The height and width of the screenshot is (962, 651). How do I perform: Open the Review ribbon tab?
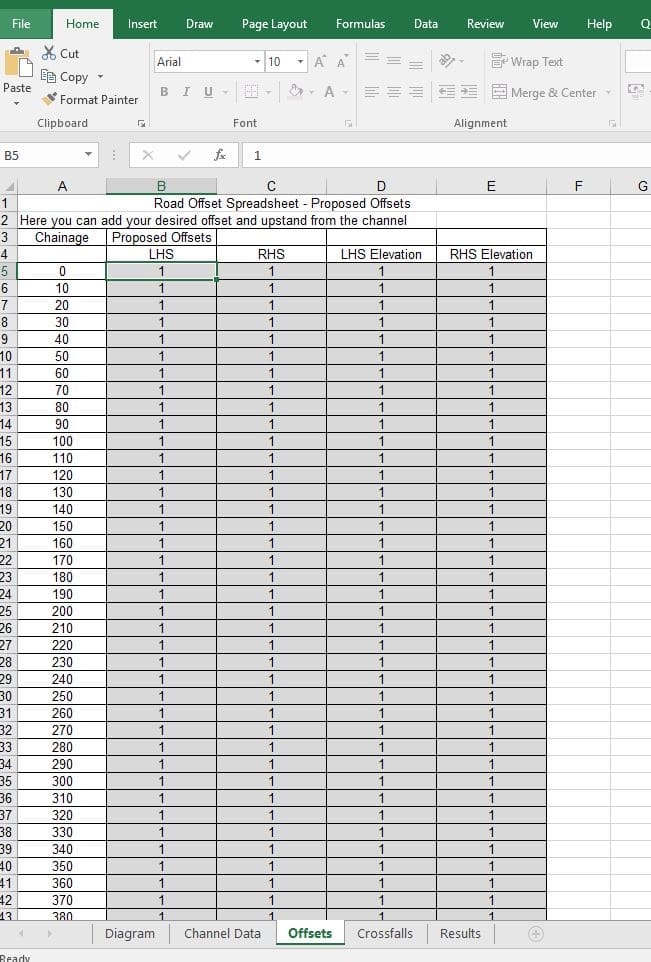[x=485, y=24]
